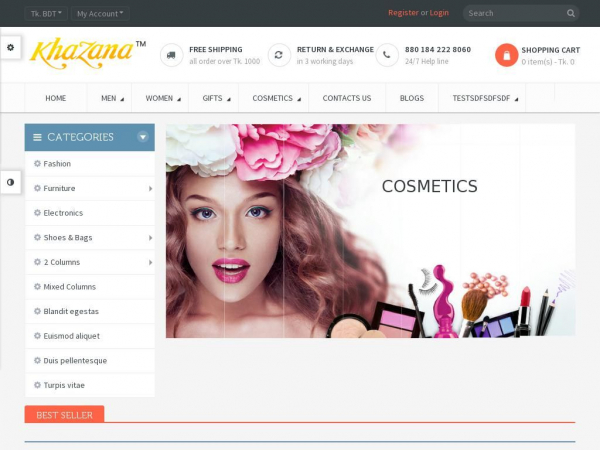Click the gear icon next to Shoes & Bags
The height and width of the screenshot is (450, 600).
(x=37, y=237)
